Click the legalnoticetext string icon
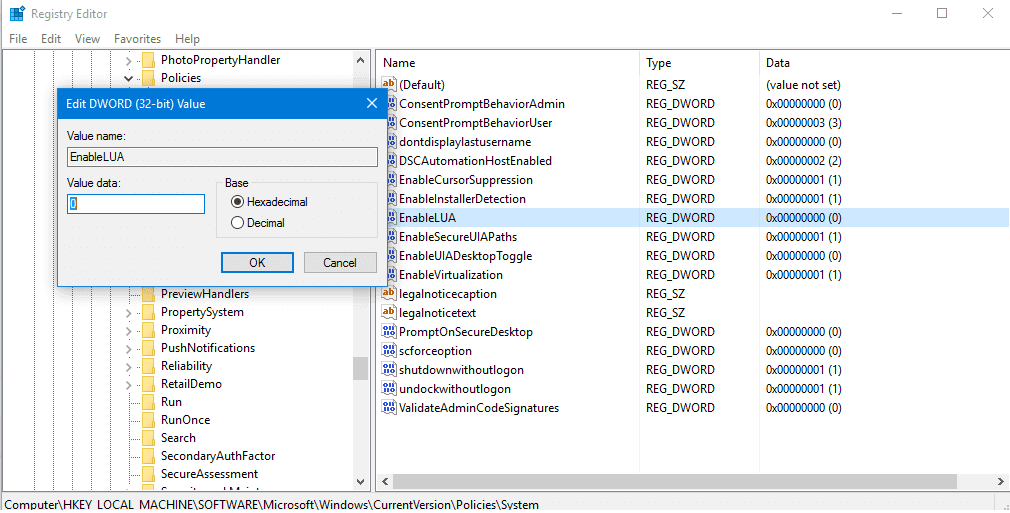The height and width of the screenshot is (513, 1010). [389, 313]
